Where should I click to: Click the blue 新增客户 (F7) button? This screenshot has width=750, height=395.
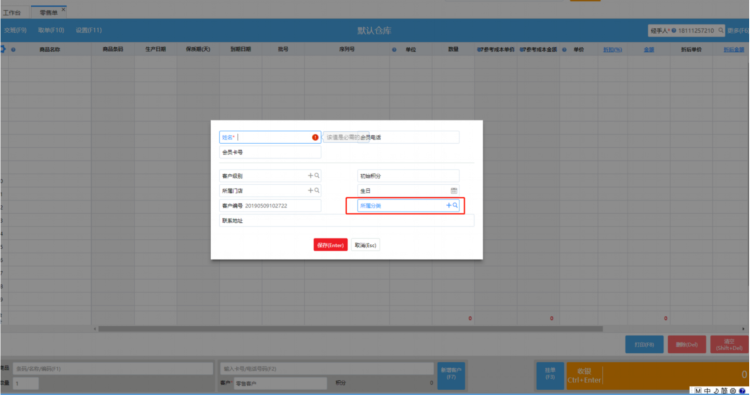click(x=451, y=375)
